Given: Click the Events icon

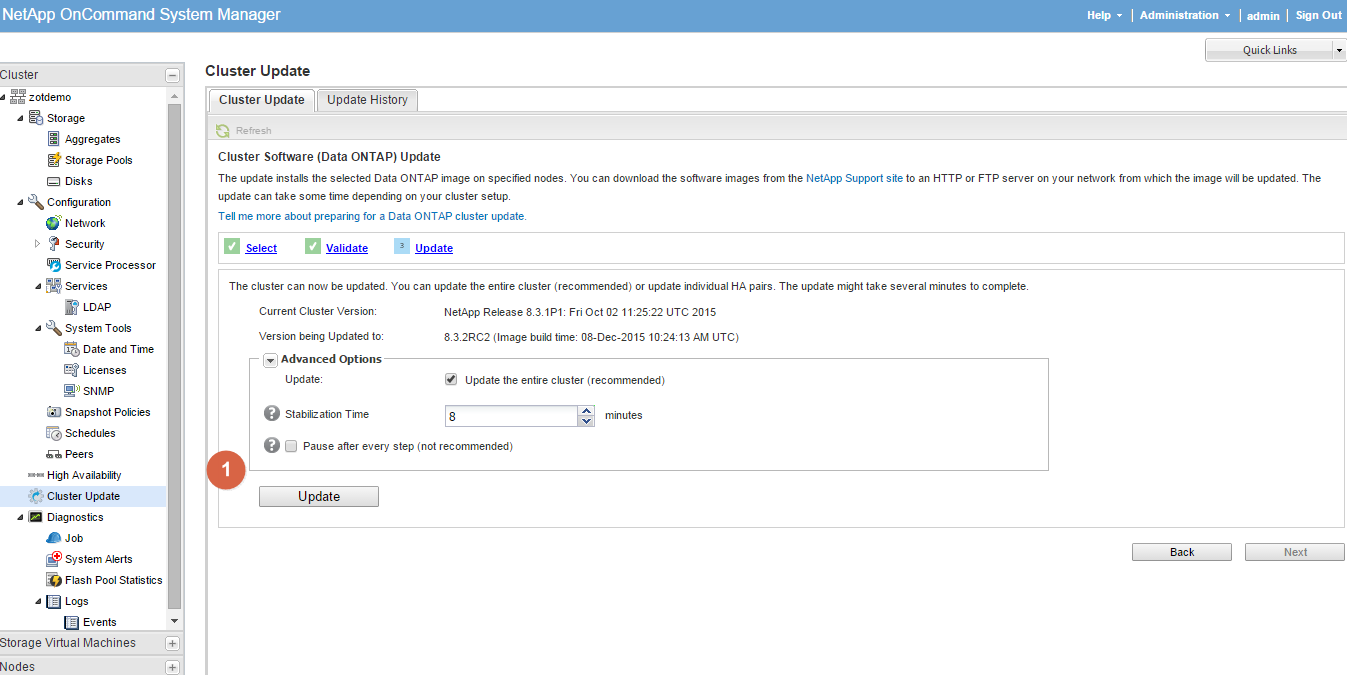Looking at the screenshot, I should tap(72, 622).
